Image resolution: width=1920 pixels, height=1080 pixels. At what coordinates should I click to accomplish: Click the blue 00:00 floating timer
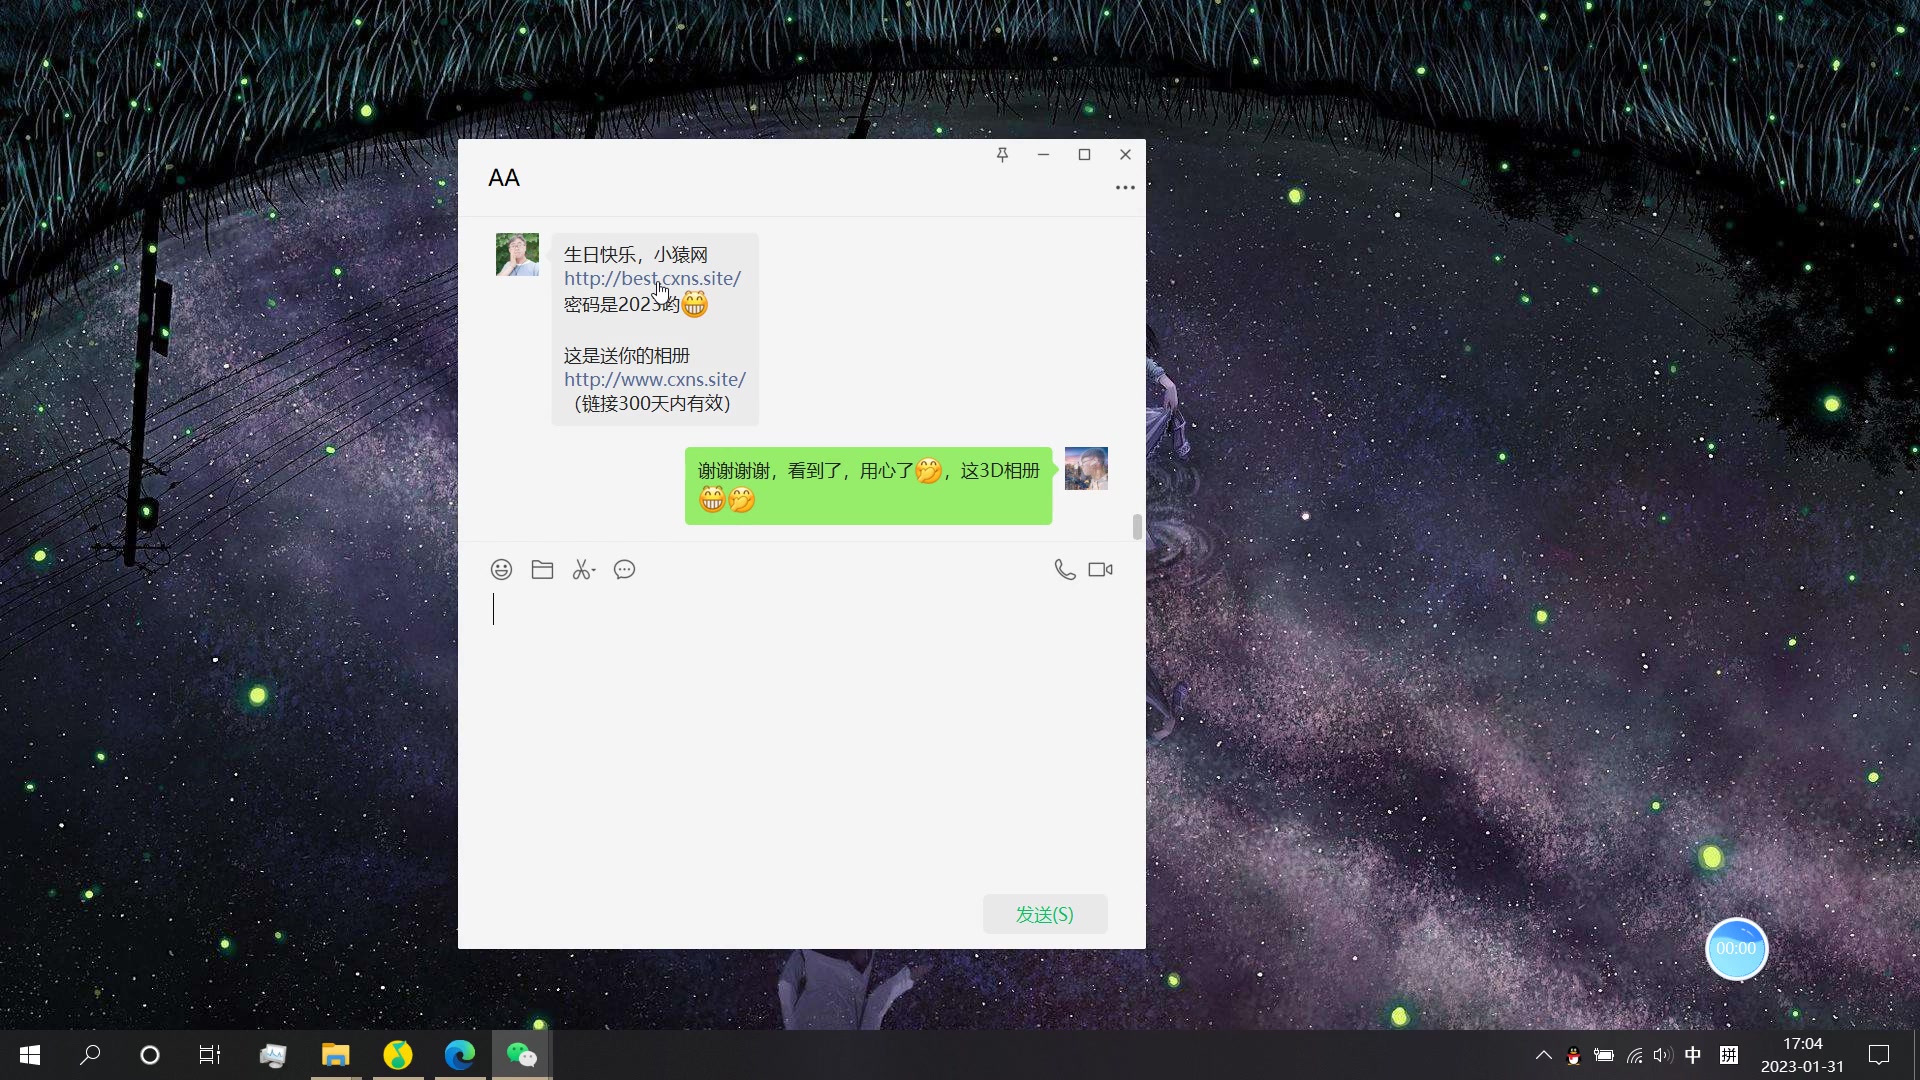click(1736, 949)
